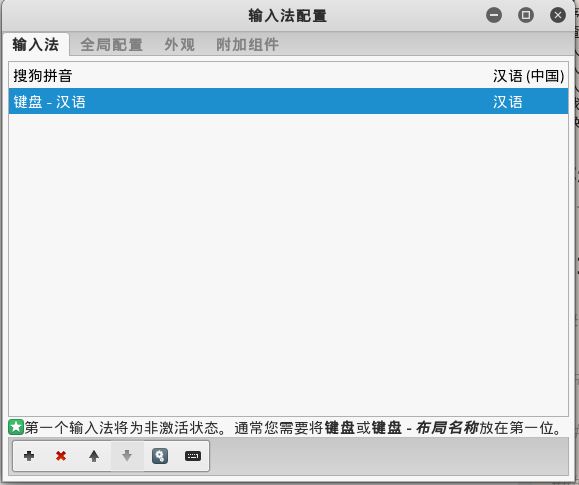The width and height of the screenshot is (579, 485).
Task: Open the 全局配置 tab
Action: point(111,44)
